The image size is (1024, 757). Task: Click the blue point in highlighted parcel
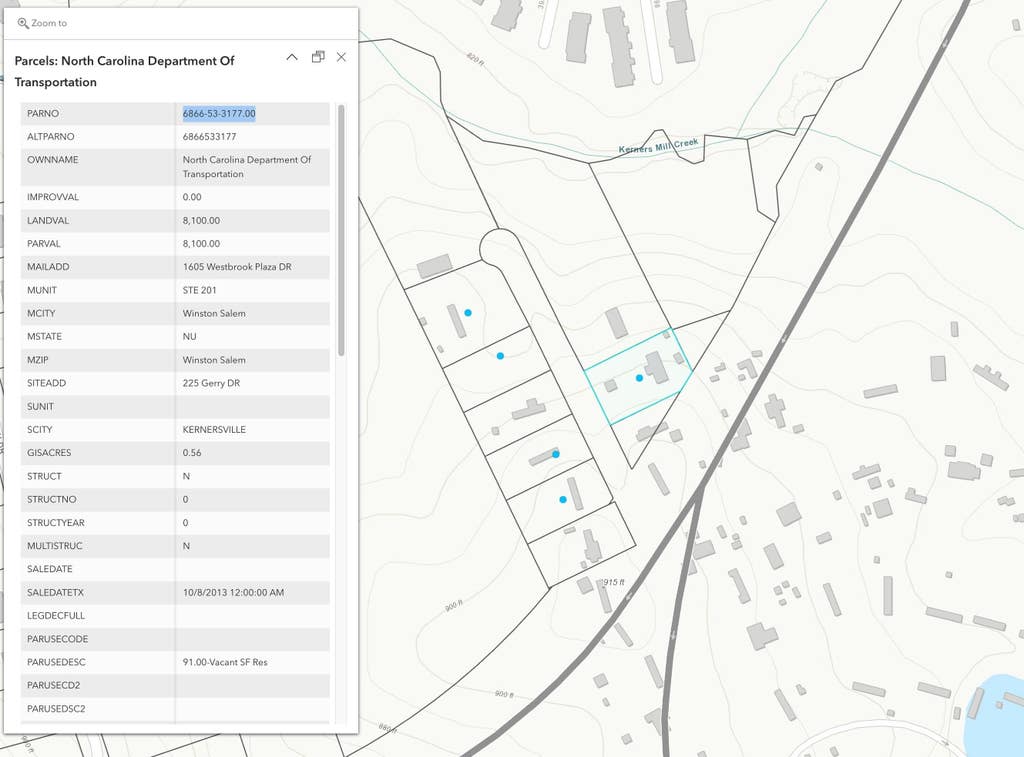[639, 378]
